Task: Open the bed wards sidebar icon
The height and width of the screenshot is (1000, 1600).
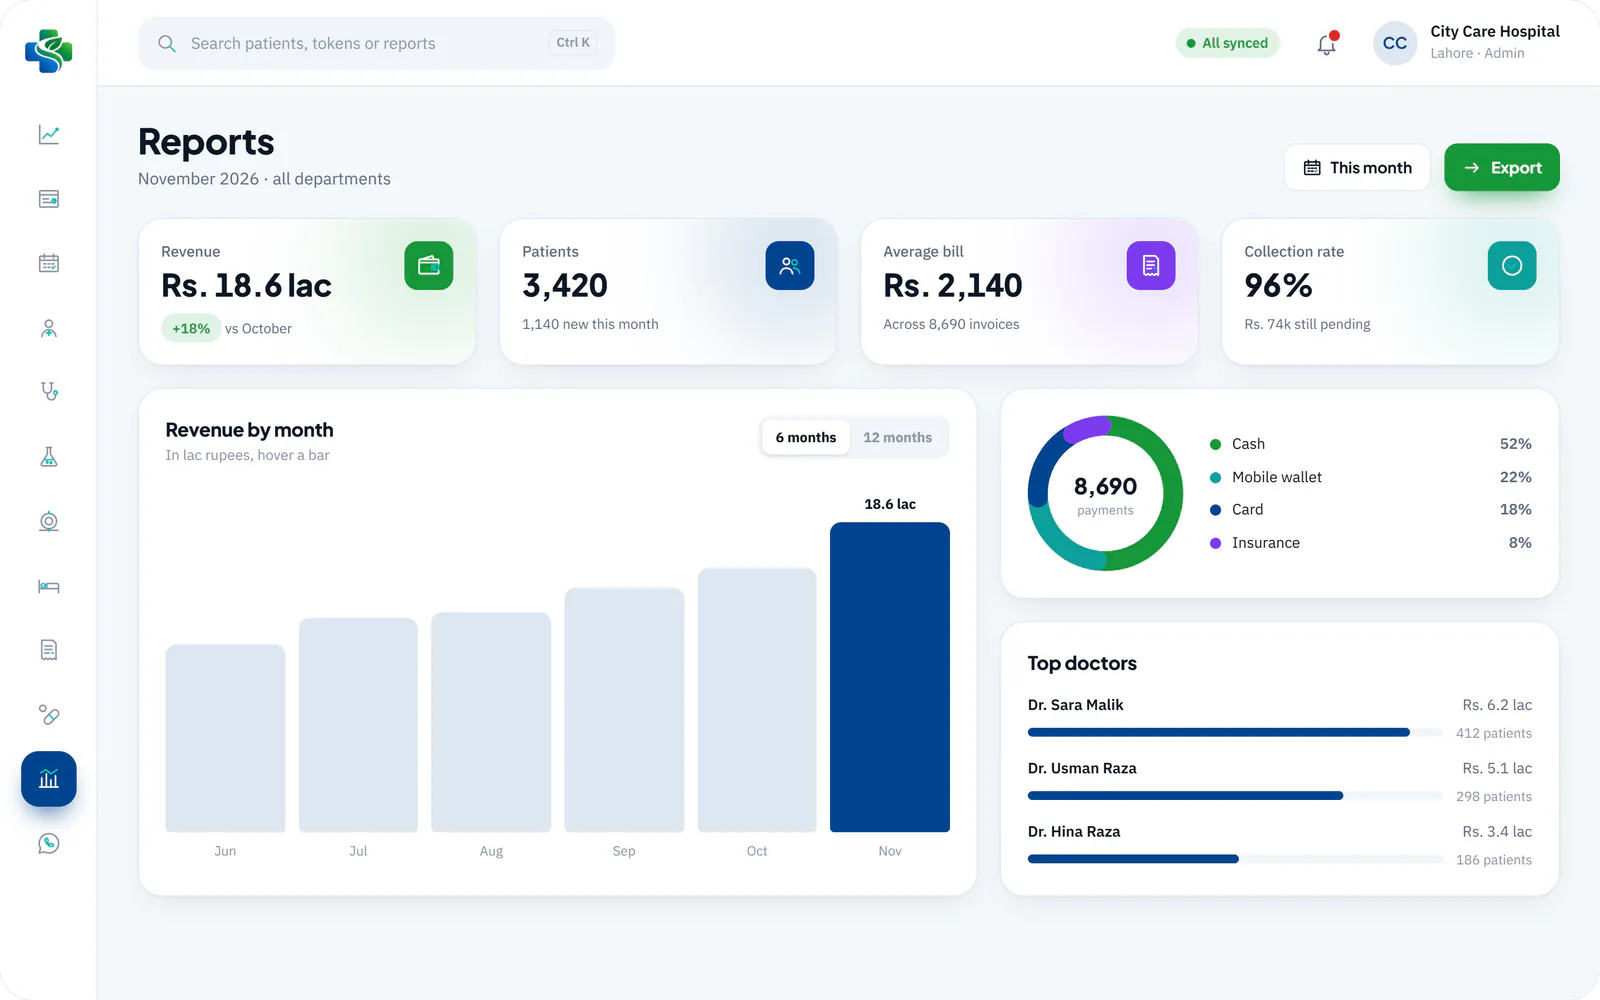Action: pos(49,586)
